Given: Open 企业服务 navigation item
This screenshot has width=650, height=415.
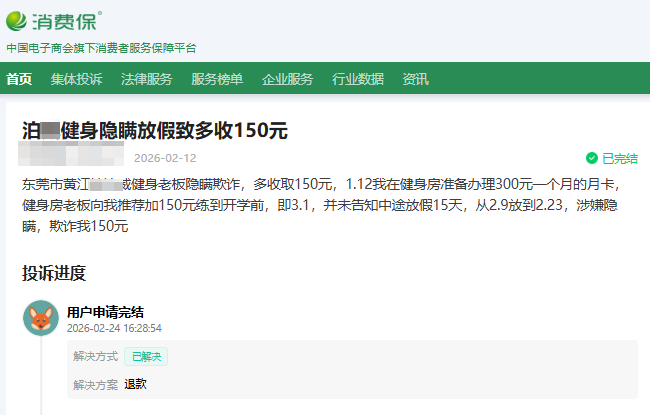Looking at the screenshot, I should (288, 79).
